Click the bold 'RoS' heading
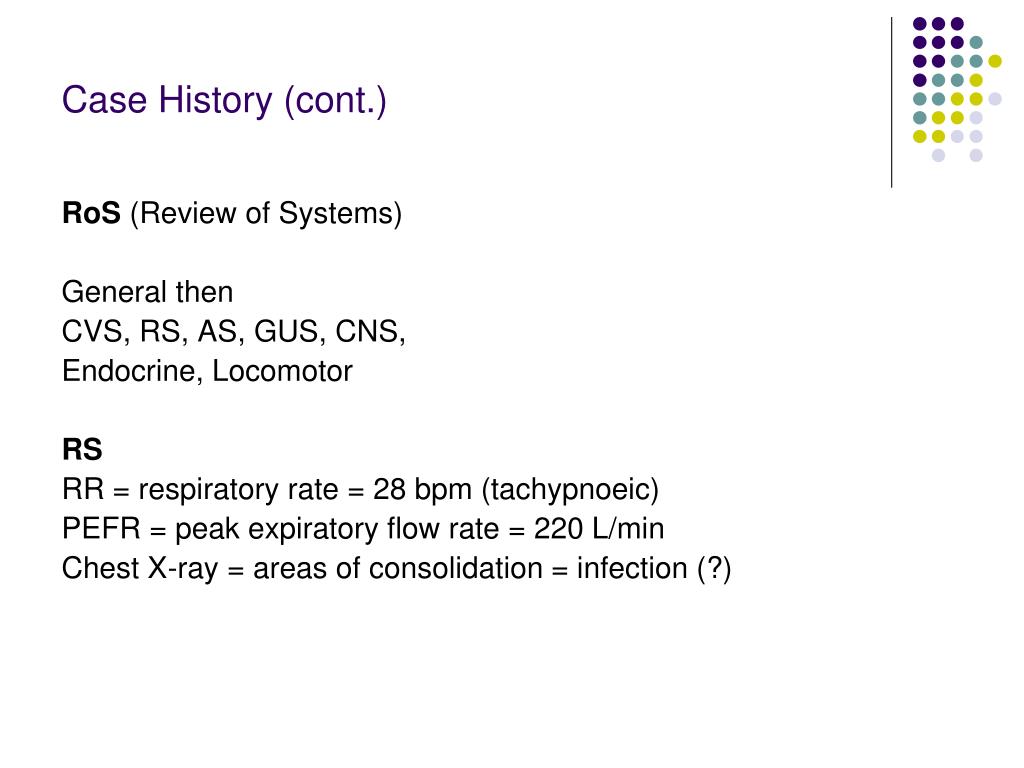 click(x=91, y=213)
